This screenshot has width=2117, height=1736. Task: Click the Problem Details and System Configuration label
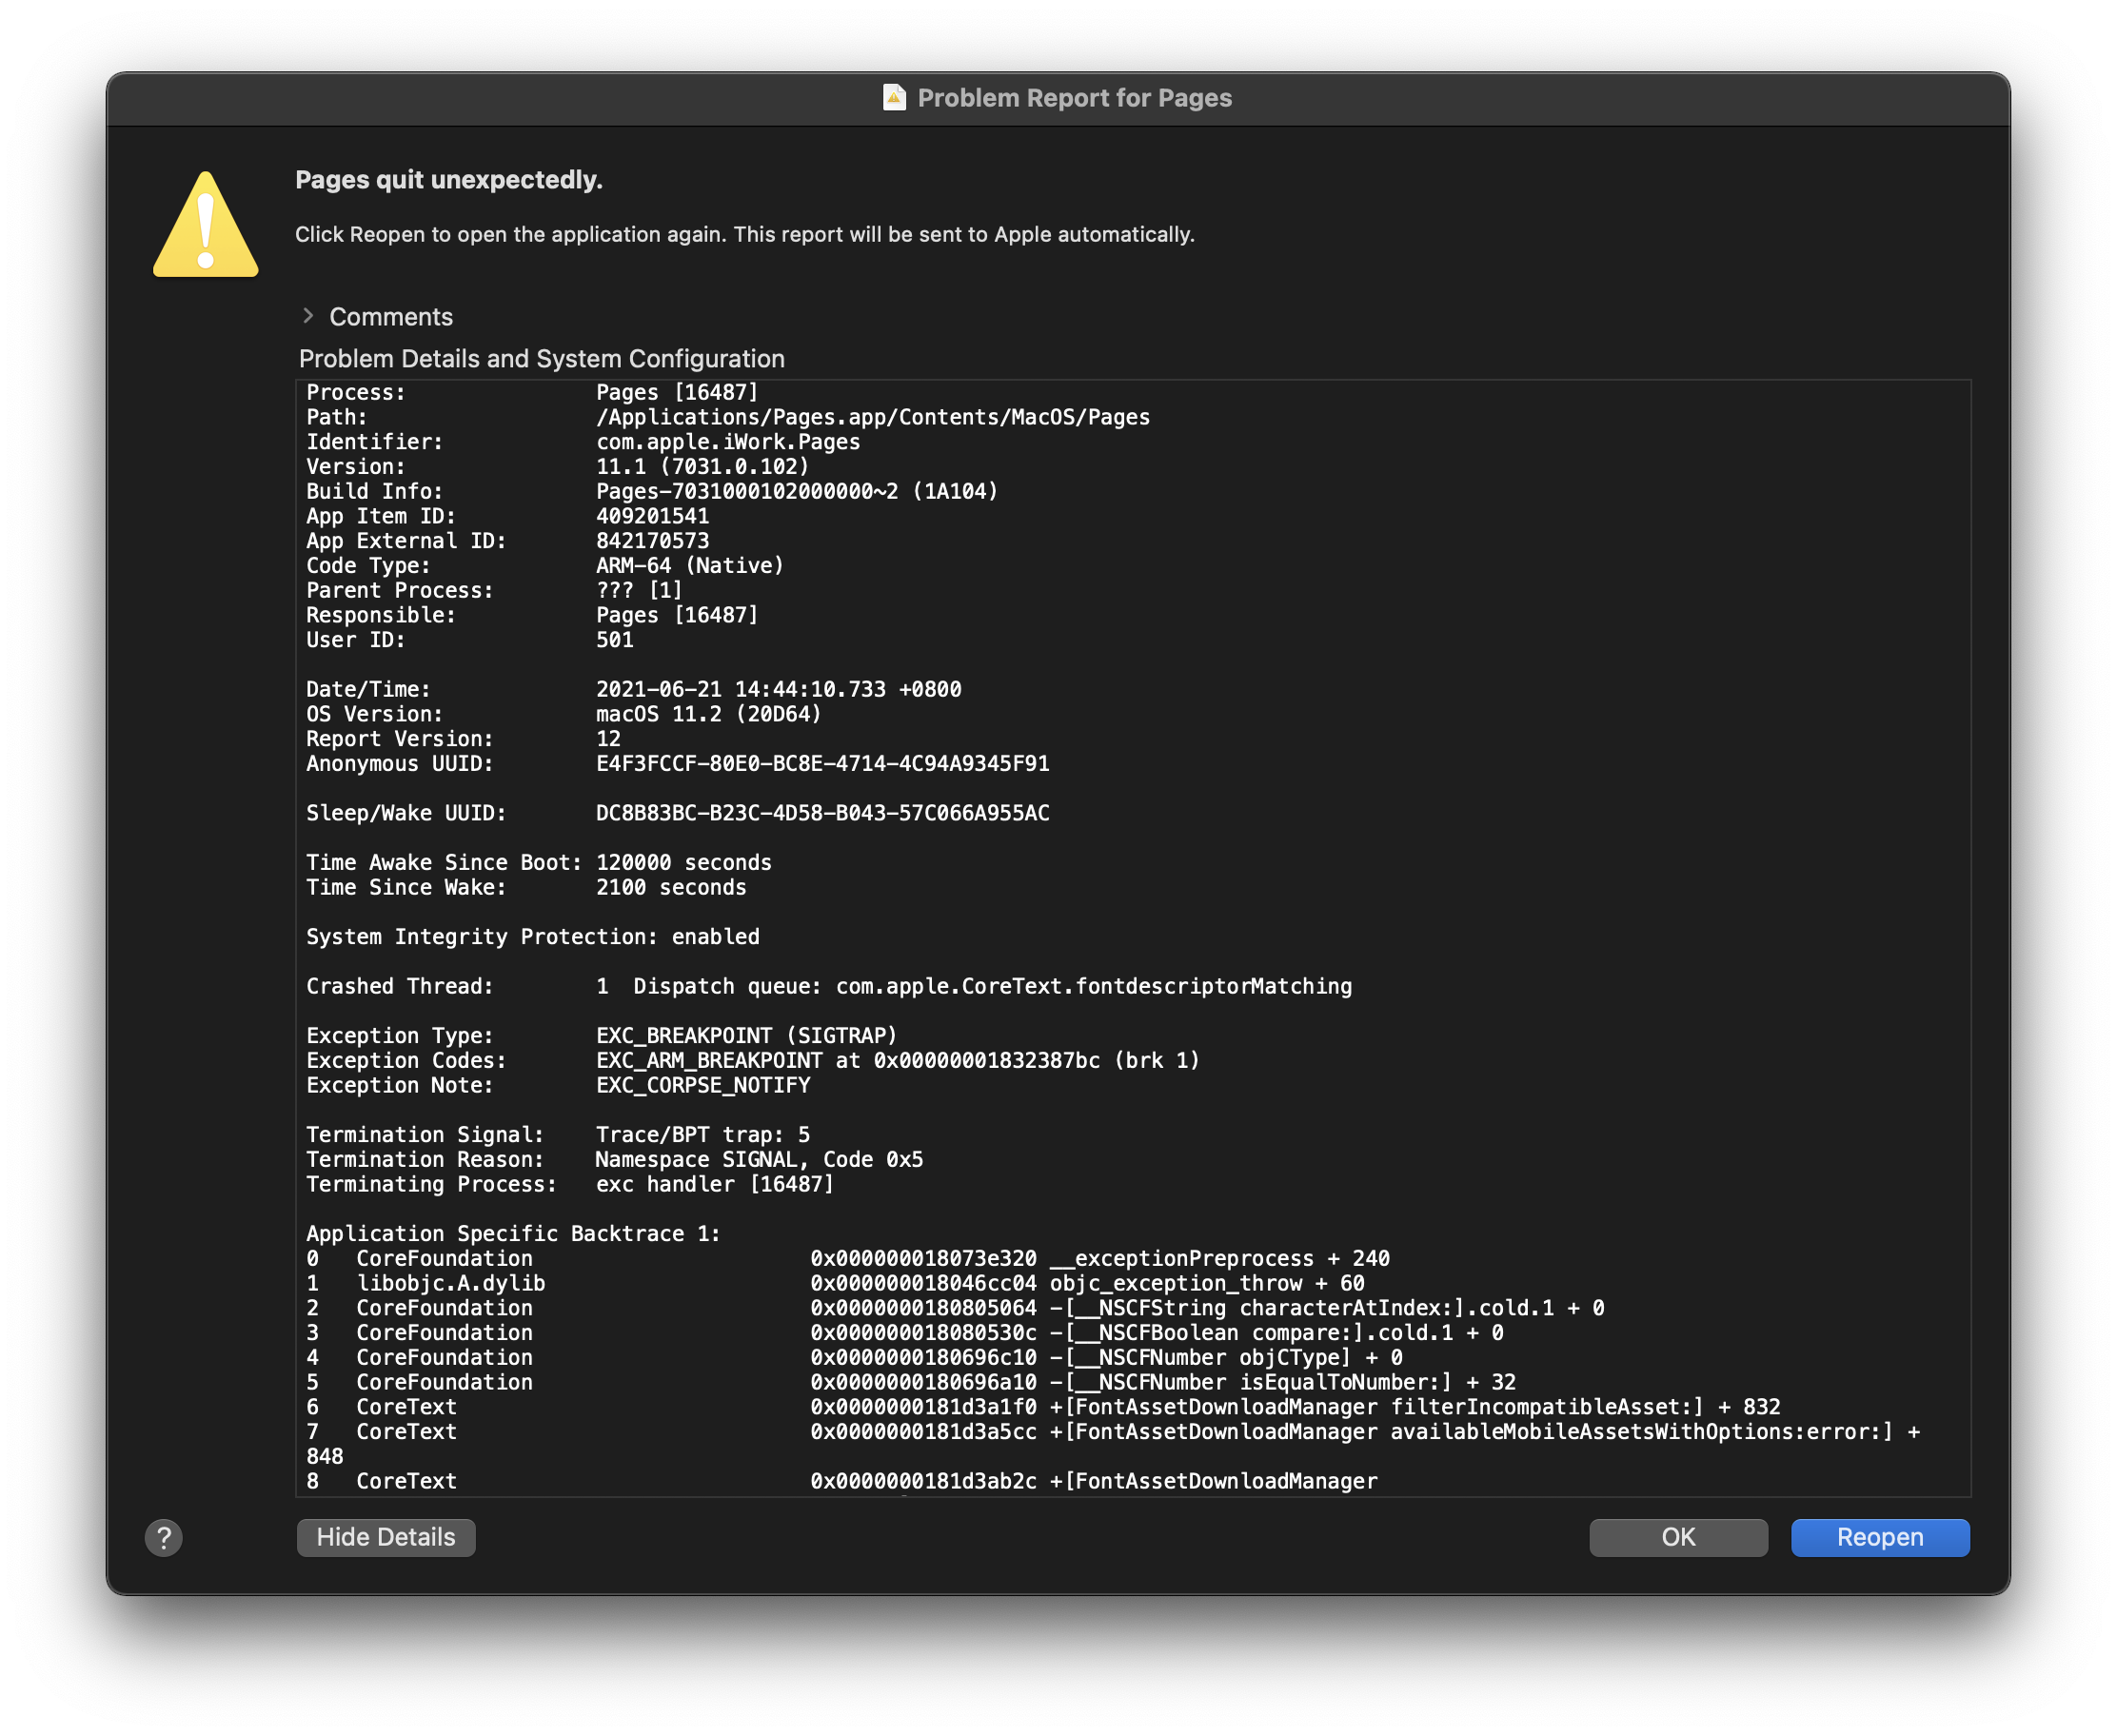(x=541, y=359)
